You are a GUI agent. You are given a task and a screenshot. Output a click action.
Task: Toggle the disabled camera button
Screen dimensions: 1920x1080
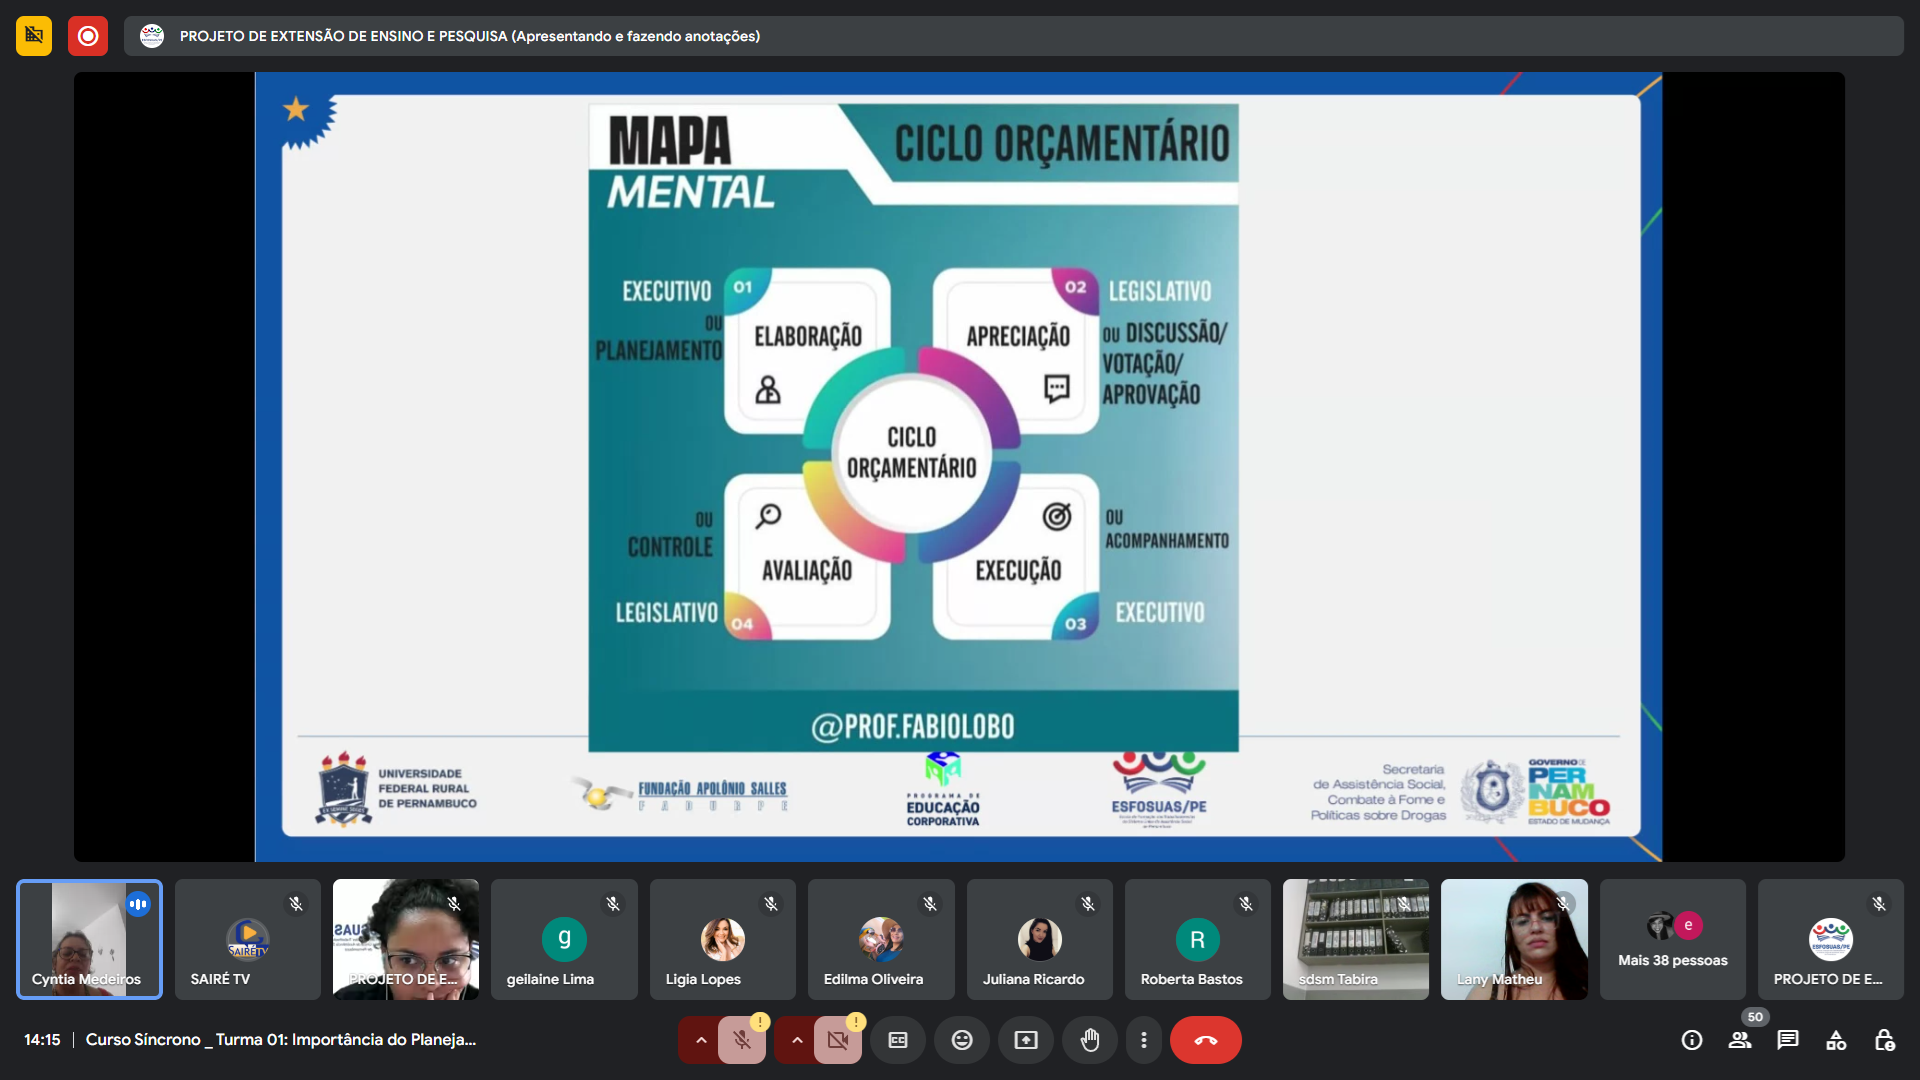click(838, 1040)
